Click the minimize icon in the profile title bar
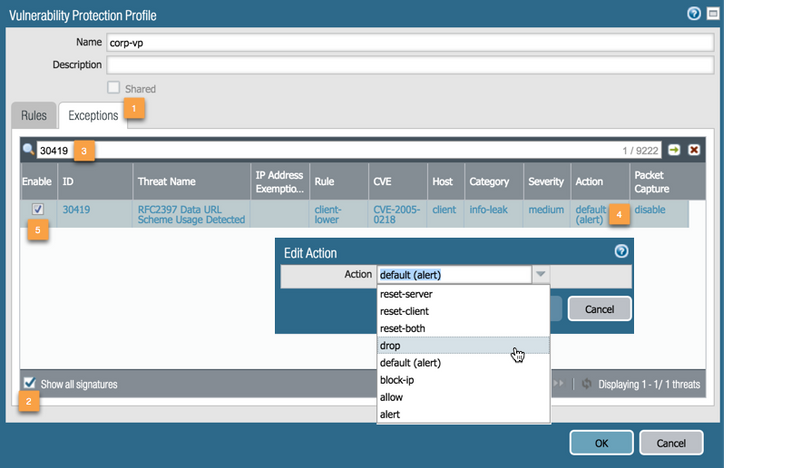 713,14
